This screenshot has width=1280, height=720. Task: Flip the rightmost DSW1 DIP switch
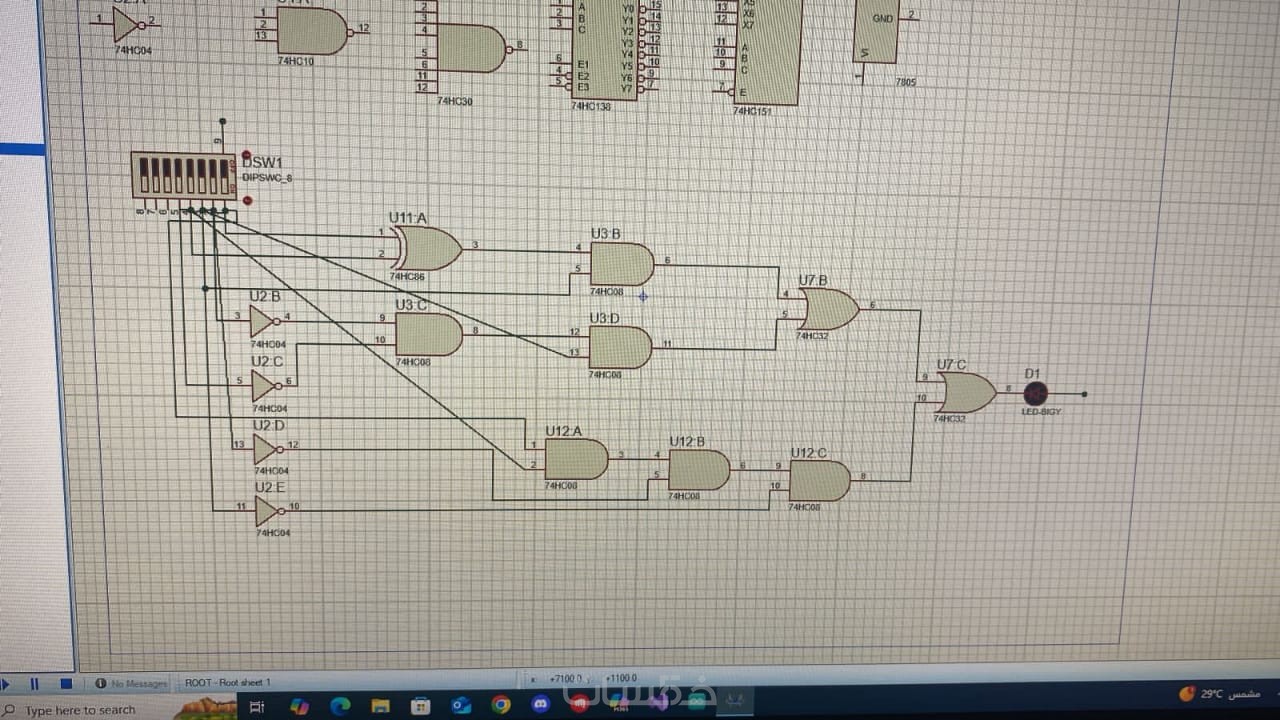pyautogui.click(x=224, y=176)
